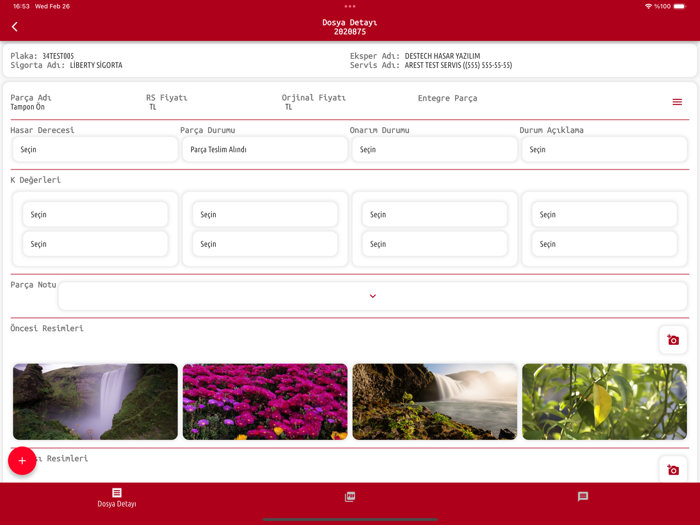The width and height of the screenshot is (700, 525).
Task: Open the pink flowers thumbnail
Action: click(x=265, y=401)
